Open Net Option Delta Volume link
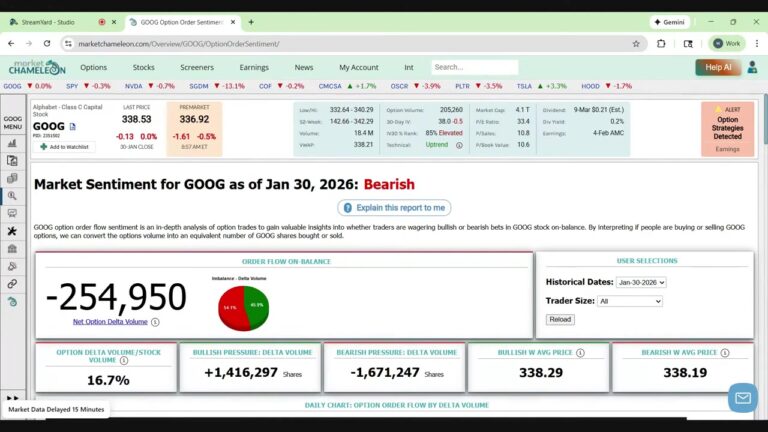768x432 pixels. tap(110, 322)
